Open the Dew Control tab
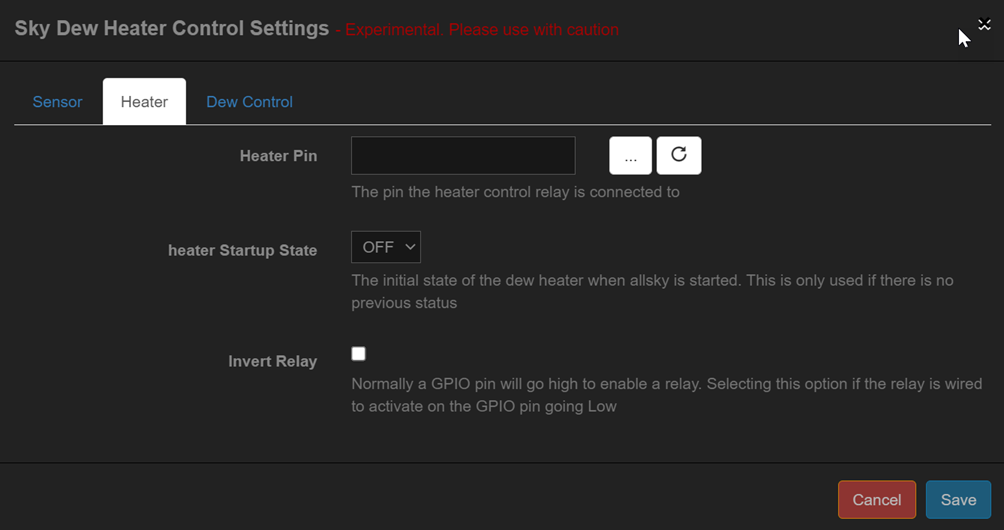 click(249, 102)
